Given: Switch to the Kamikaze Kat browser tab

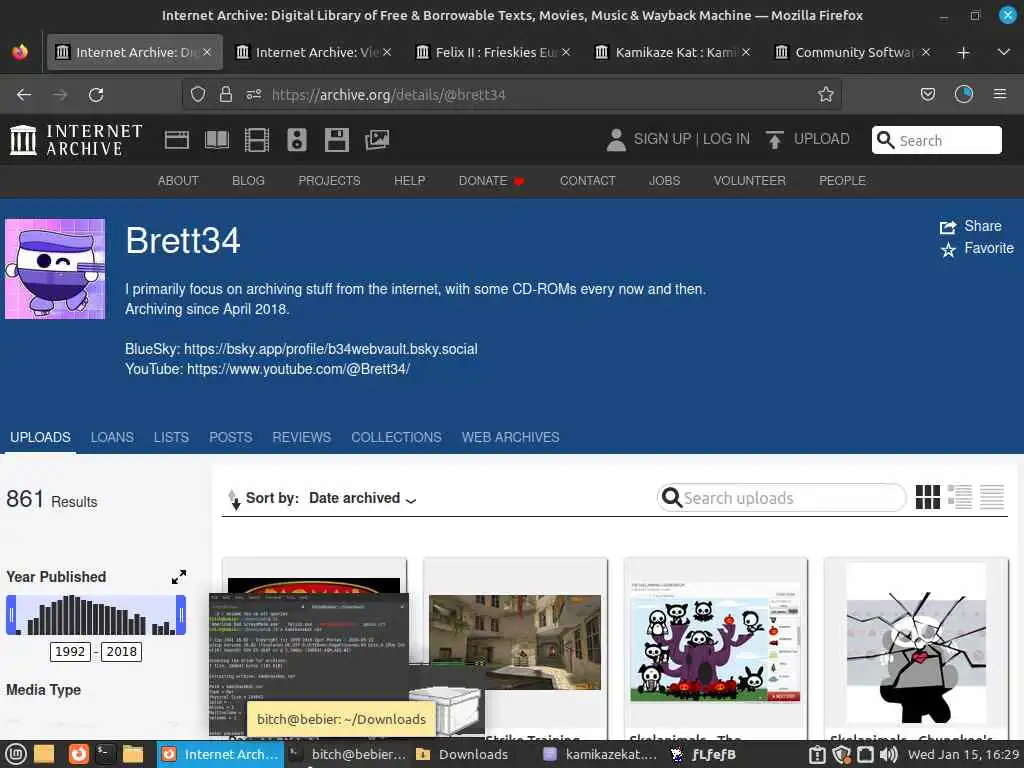Looking at the screenshot, I should point(673,52).
